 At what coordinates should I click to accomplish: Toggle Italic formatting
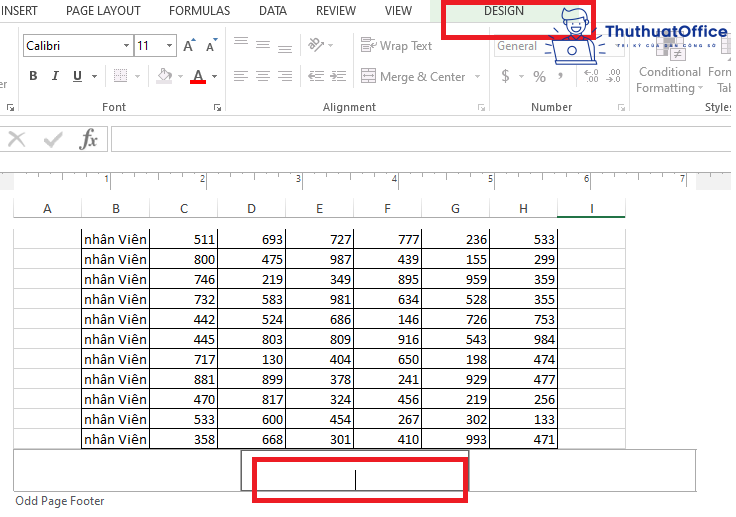coord(55,76)
